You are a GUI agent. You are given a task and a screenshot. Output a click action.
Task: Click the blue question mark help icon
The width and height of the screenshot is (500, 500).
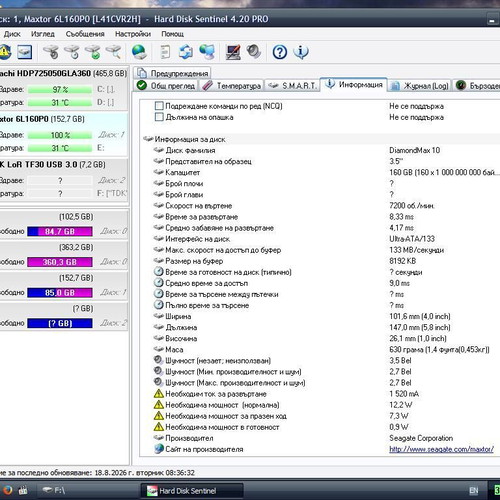[280, 52]
